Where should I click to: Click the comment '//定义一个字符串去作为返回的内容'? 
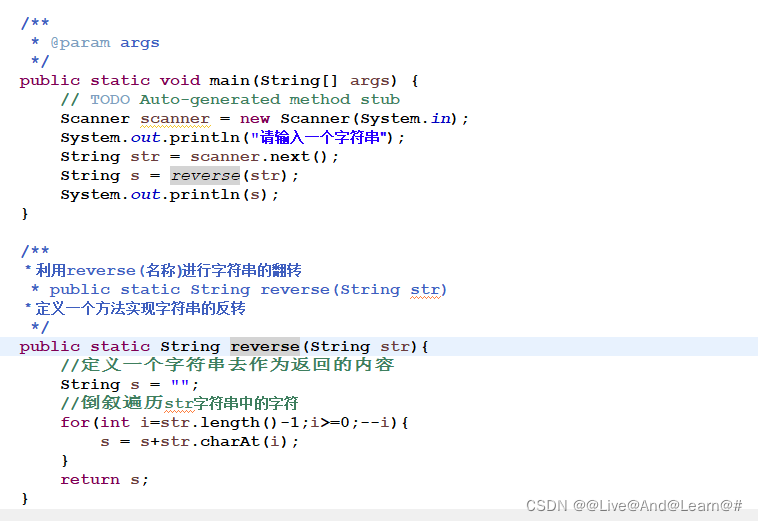click(x=228, y=364)
